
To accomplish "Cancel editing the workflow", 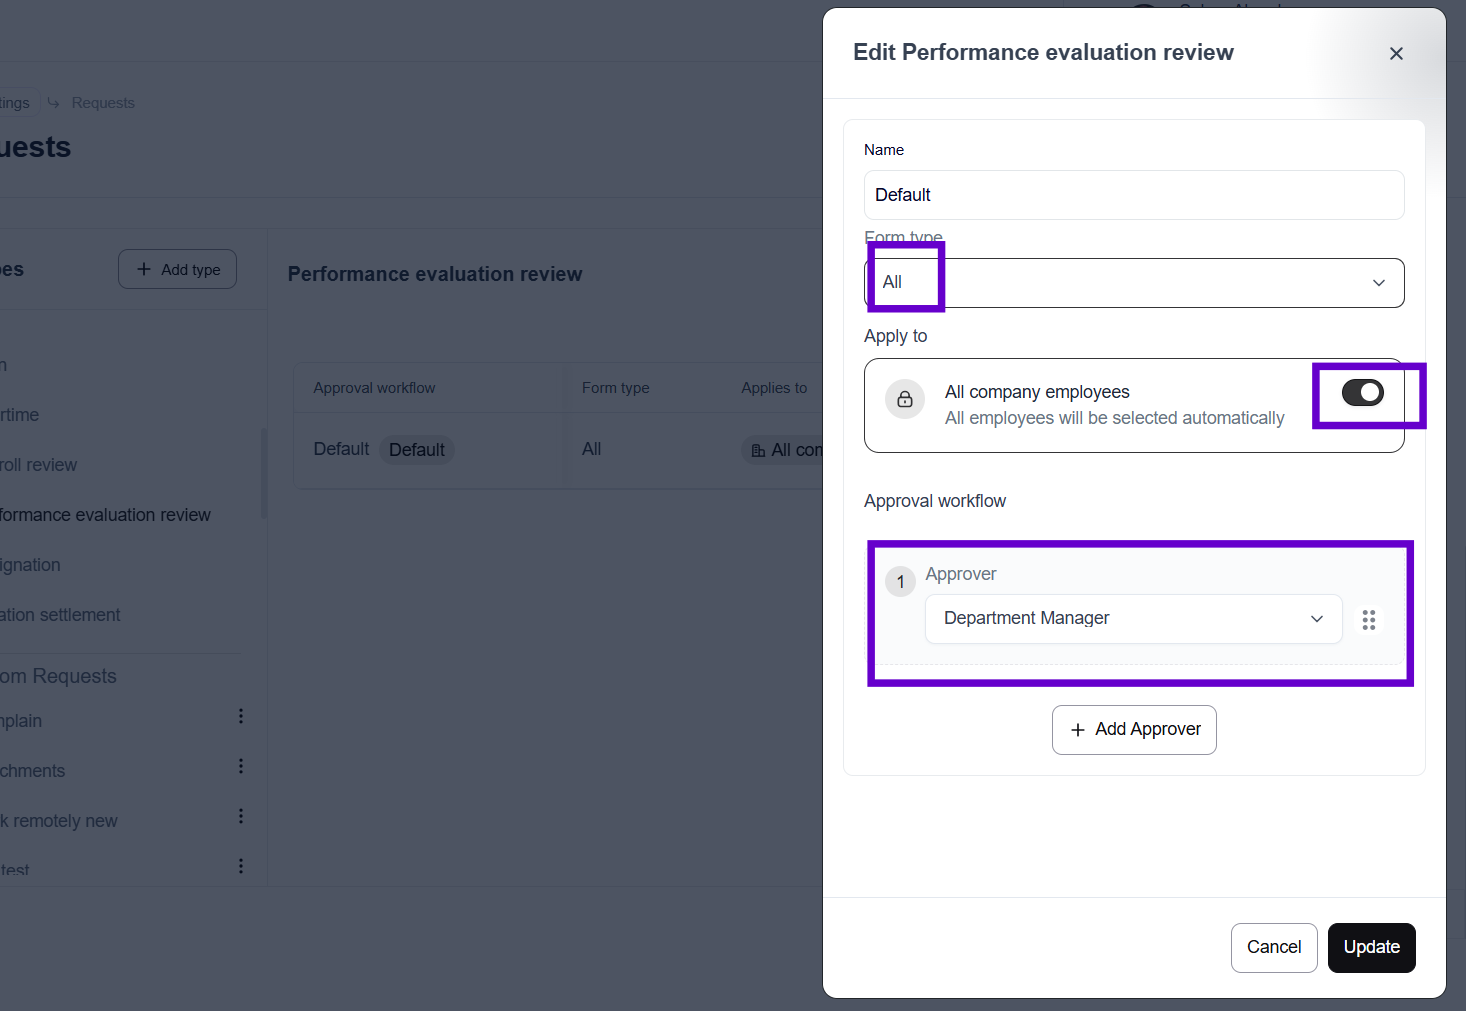I will [1273, 947].
